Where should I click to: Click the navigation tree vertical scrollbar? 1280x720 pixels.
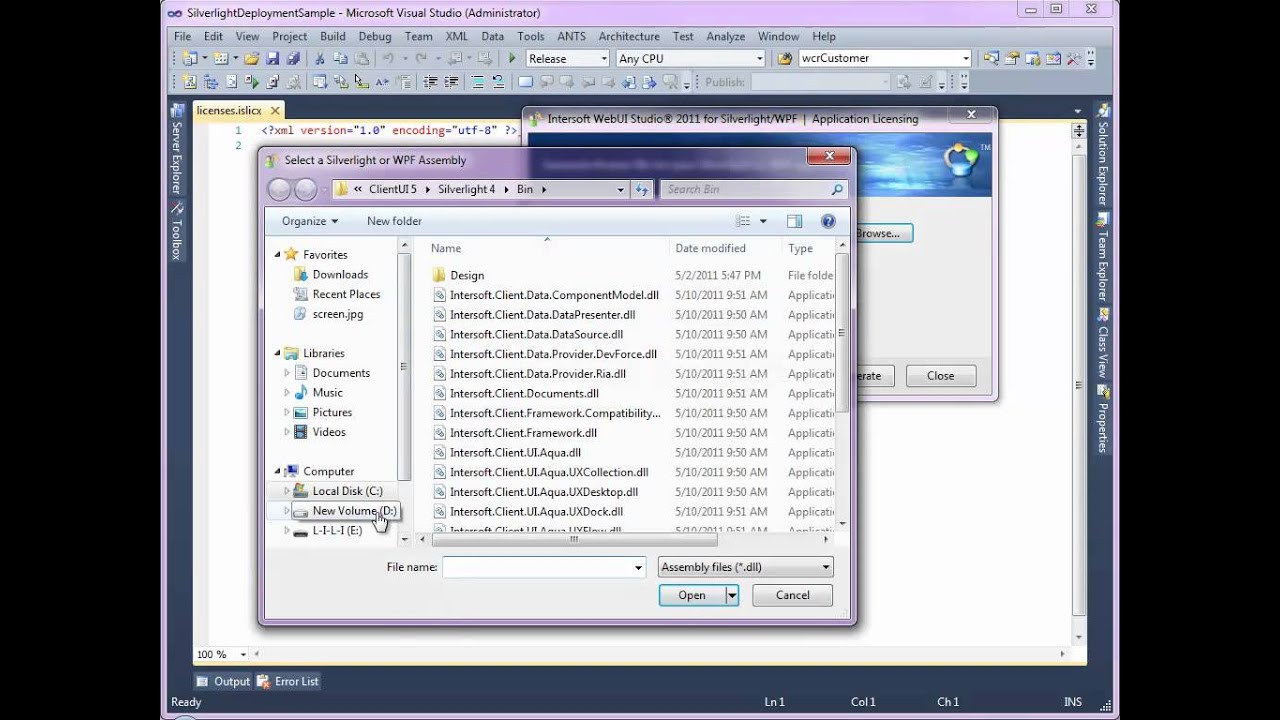(404, 365)
